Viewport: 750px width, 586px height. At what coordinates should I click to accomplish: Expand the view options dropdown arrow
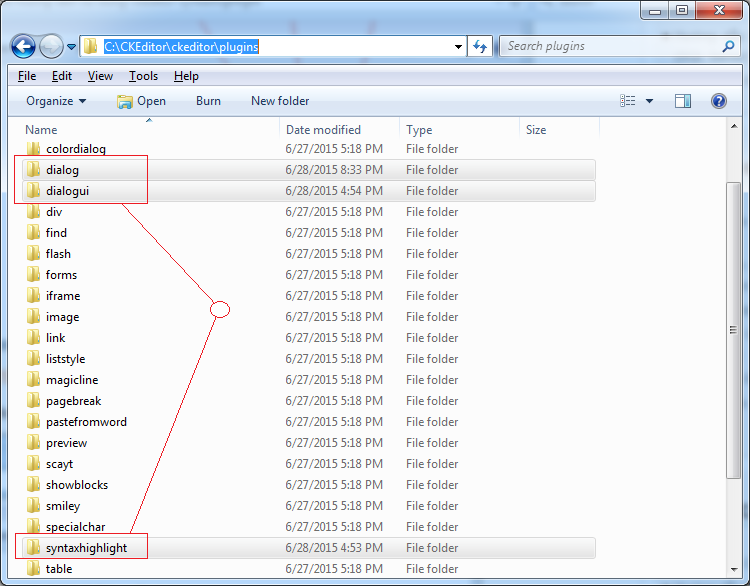(650, 101)
